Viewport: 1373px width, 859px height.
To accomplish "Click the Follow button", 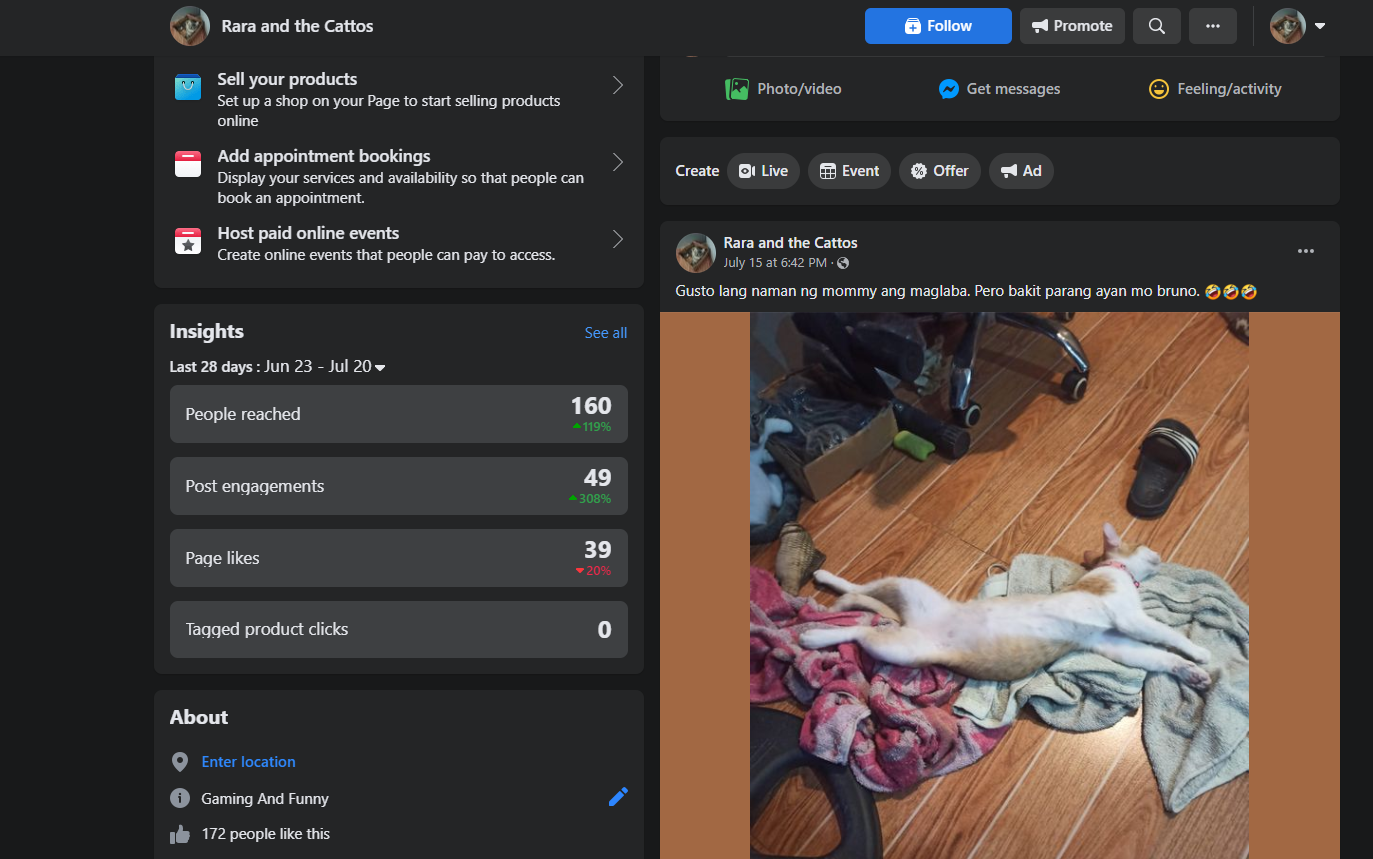I will pyautogui.click(x=938, y=26).
